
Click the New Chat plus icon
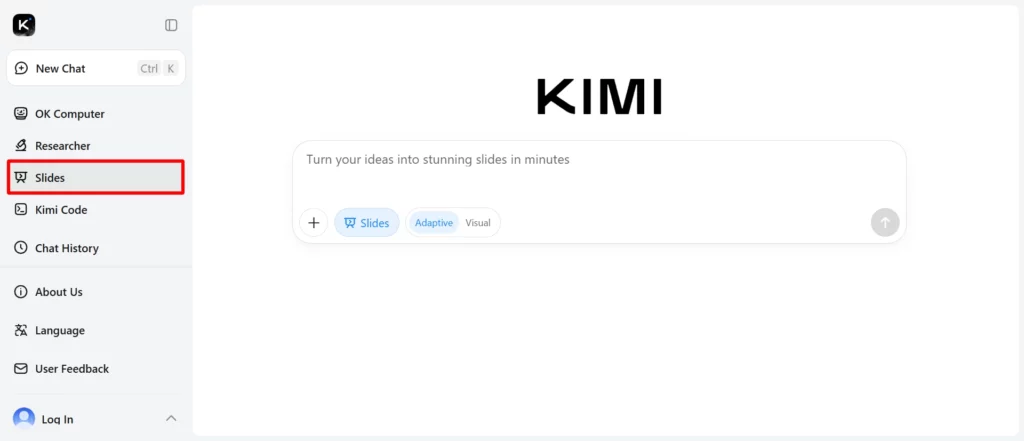(x=21, y=69)
